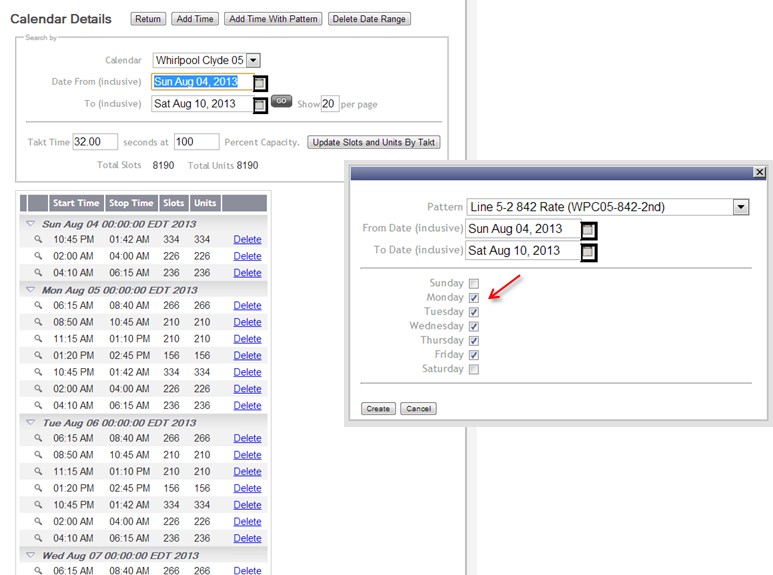Close the pattern dialog with X
The height and width of the screenshot is (575, 773).
tap(759, 172)
